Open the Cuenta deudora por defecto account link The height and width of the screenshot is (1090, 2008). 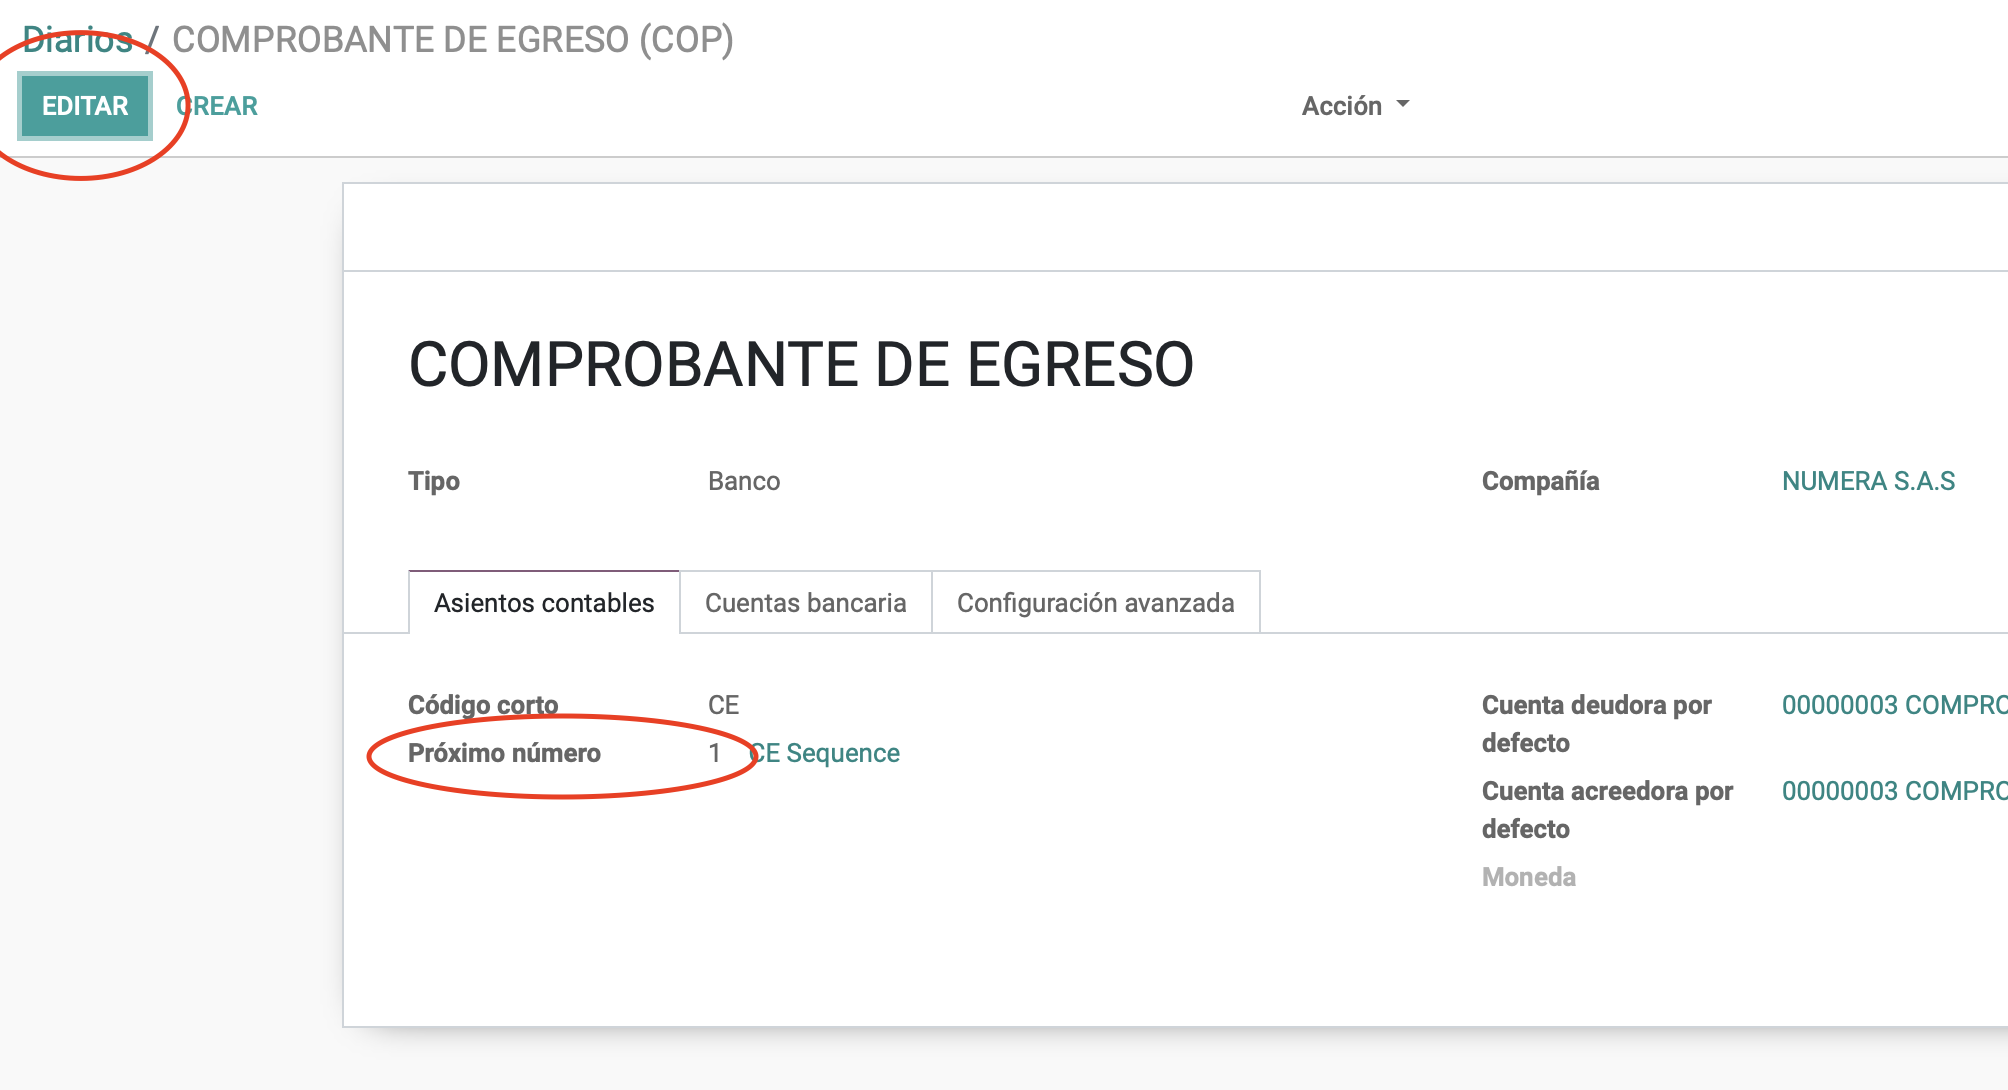(x=1894, y=705)
